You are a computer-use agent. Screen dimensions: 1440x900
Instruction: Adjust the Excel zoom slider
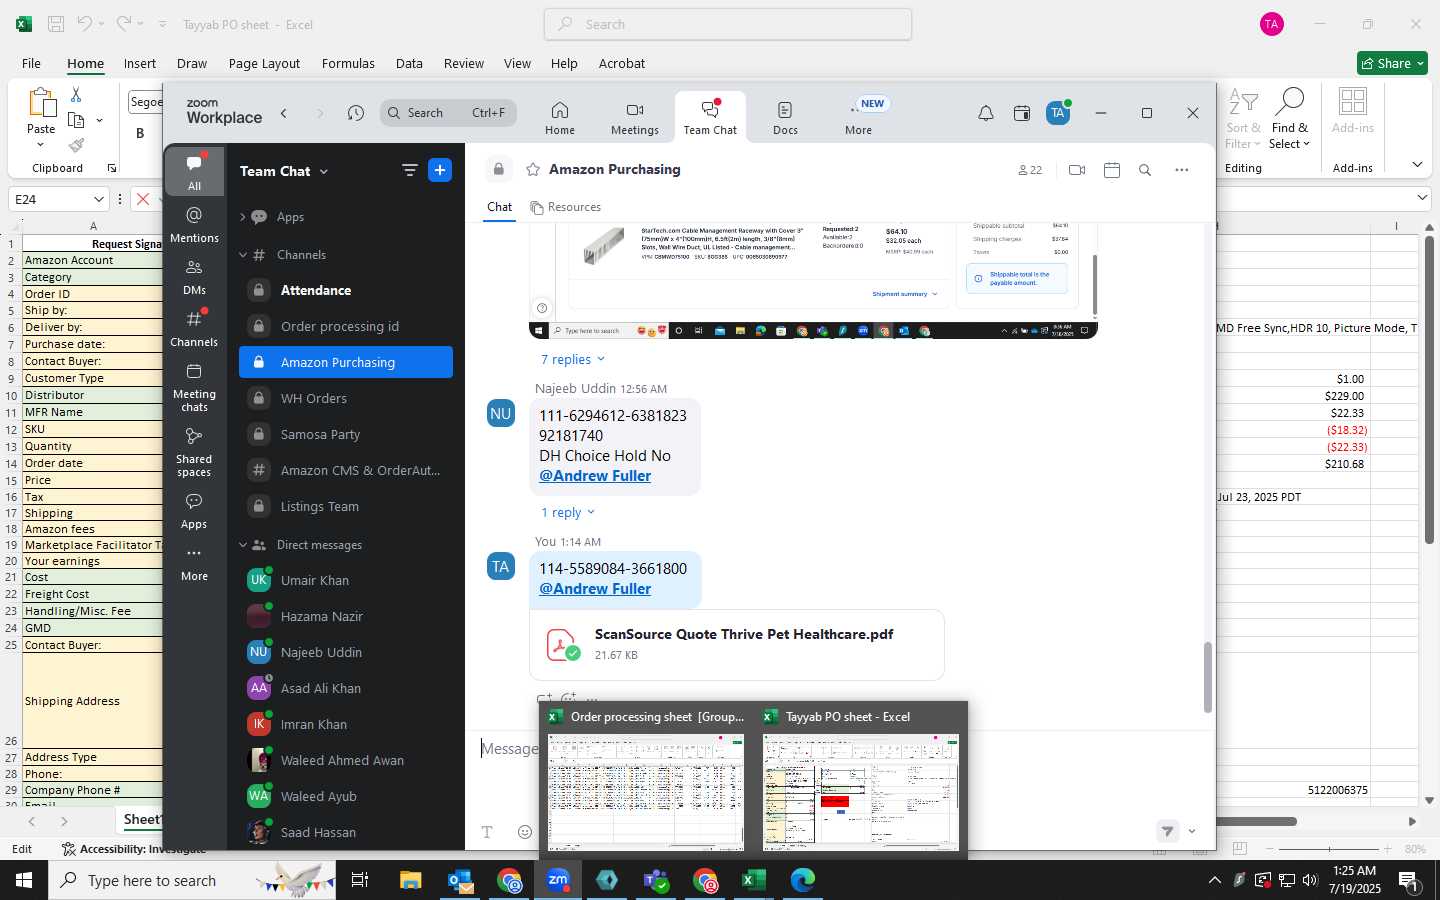[x=1329, y=849]
